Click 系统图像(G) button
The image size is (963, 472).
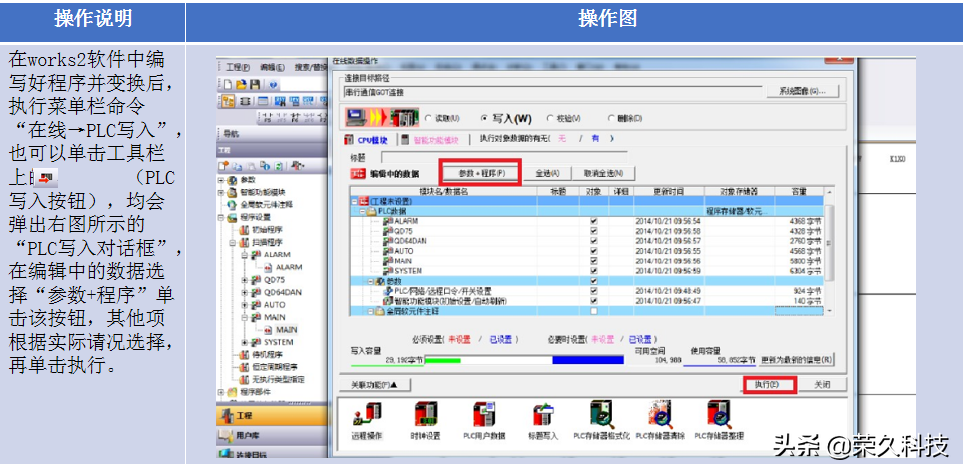coord(803,91)
